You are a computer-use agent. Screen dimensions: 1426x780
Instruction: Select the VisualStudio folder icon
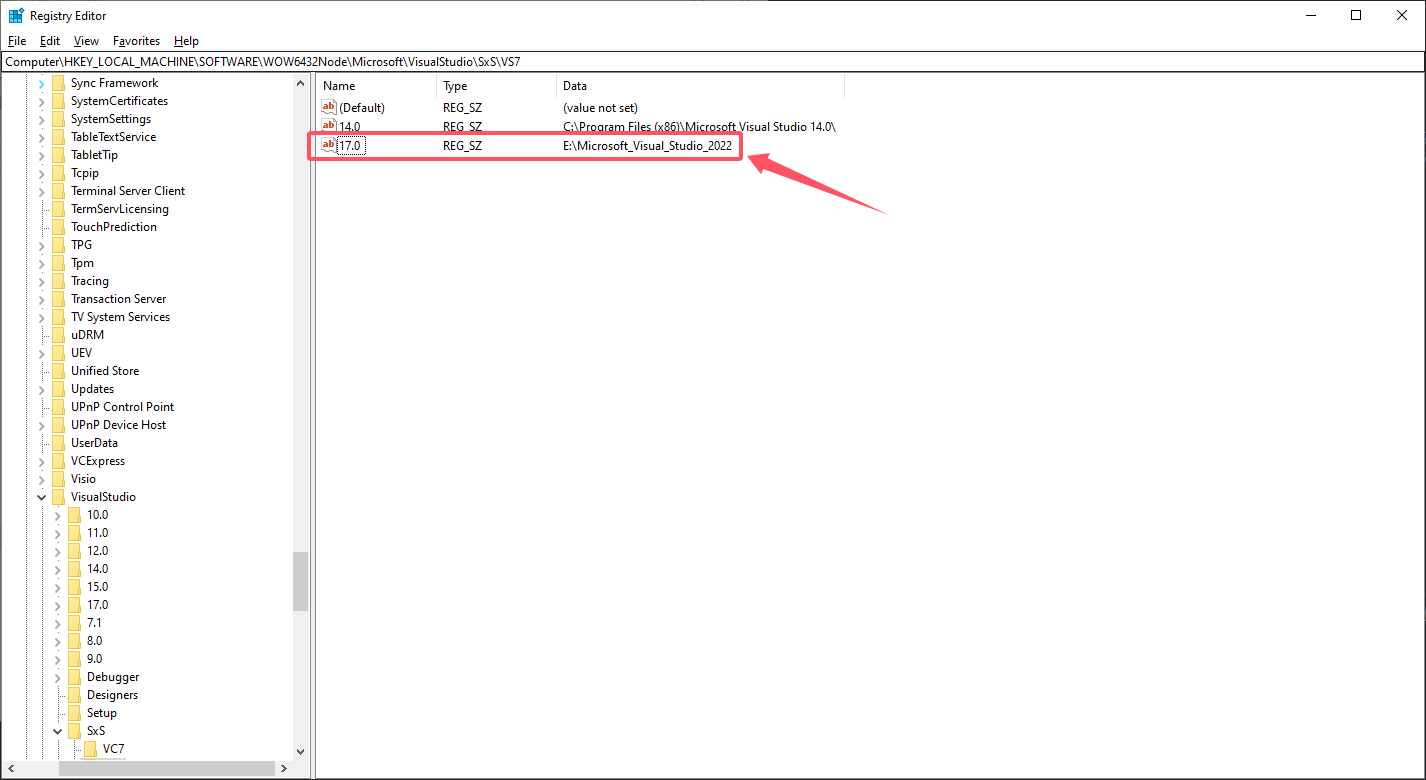[58, 497]
